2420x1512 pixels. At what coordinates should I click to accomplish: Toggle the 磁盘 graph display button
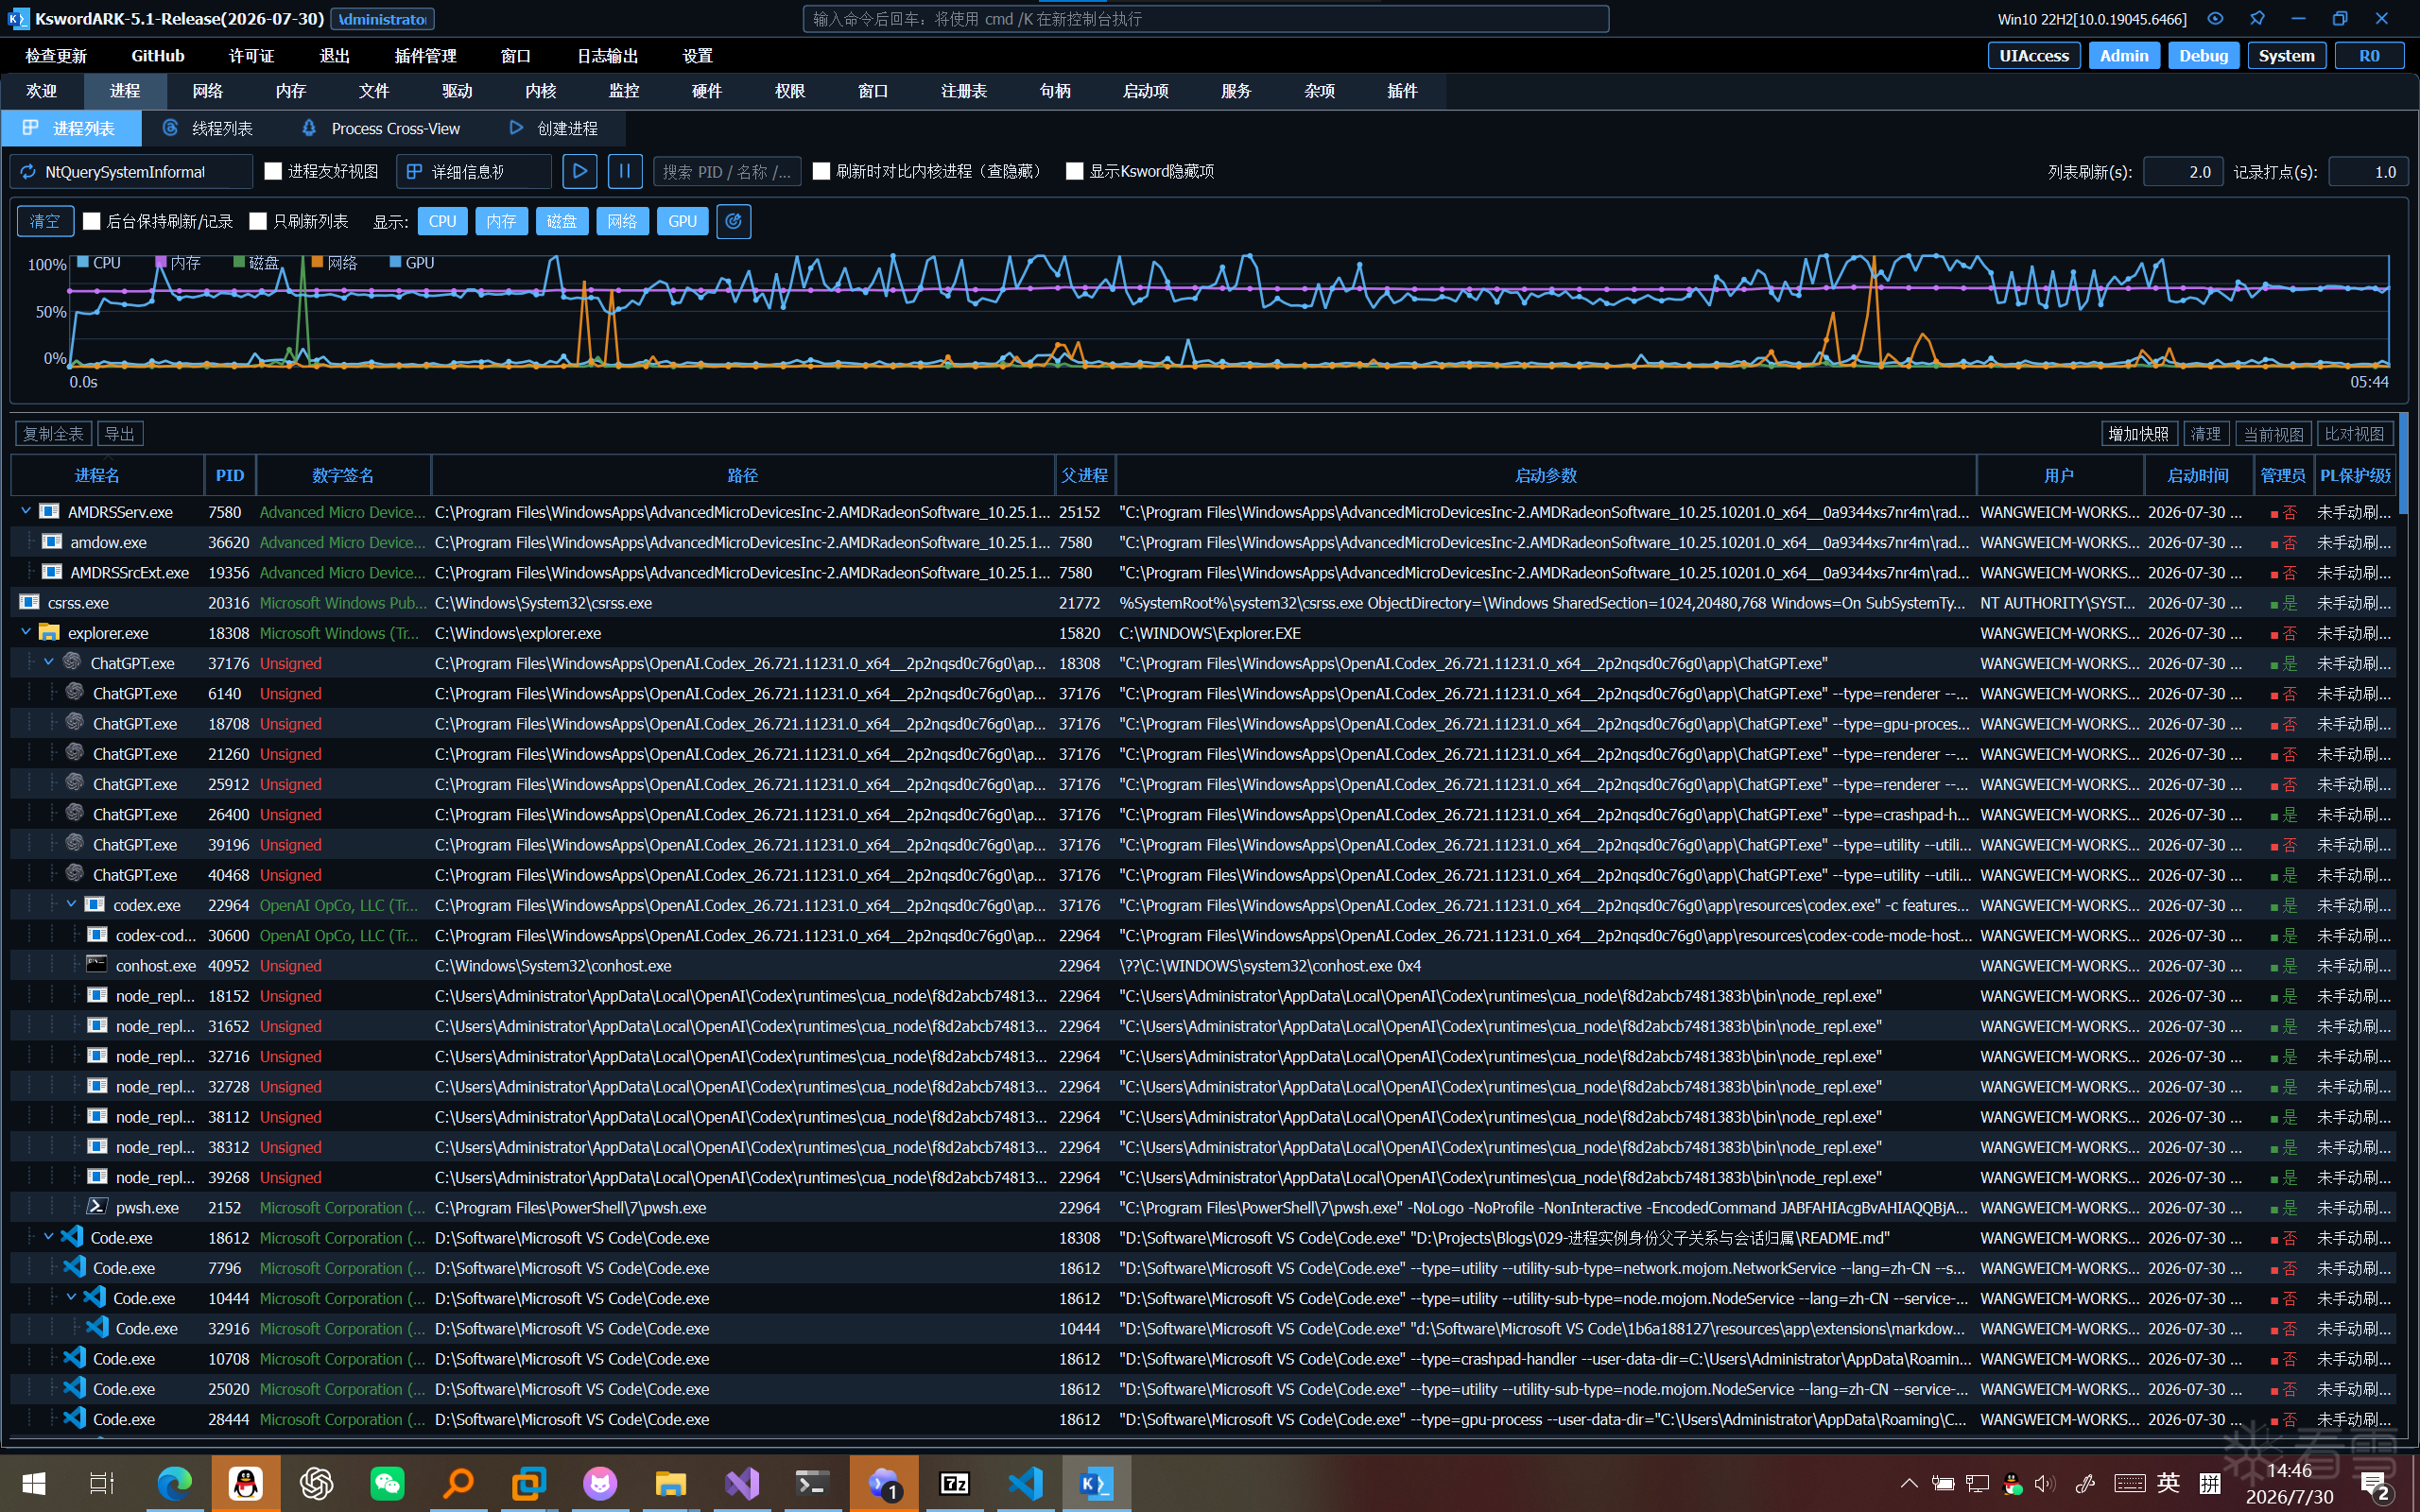(562, 221)
